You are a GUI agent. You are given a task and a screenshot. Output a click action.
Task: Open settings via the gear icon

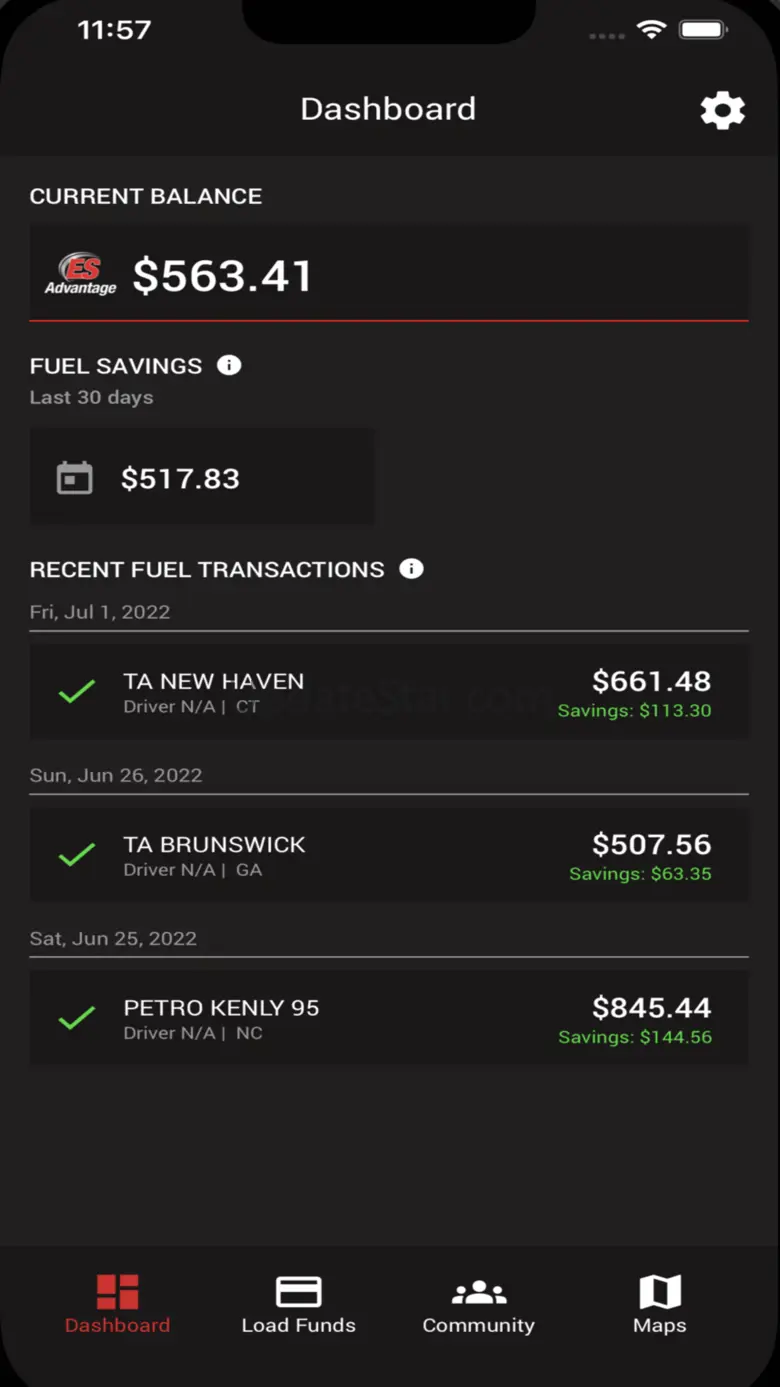[722, 110]
